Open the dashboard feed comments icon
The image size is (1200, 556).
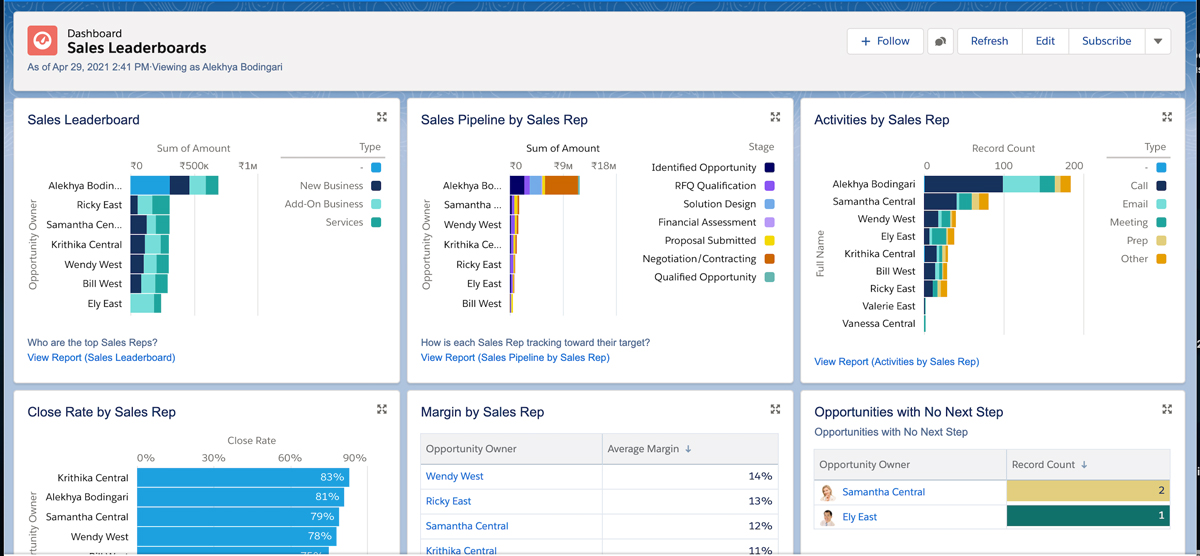tap(940, 41)
